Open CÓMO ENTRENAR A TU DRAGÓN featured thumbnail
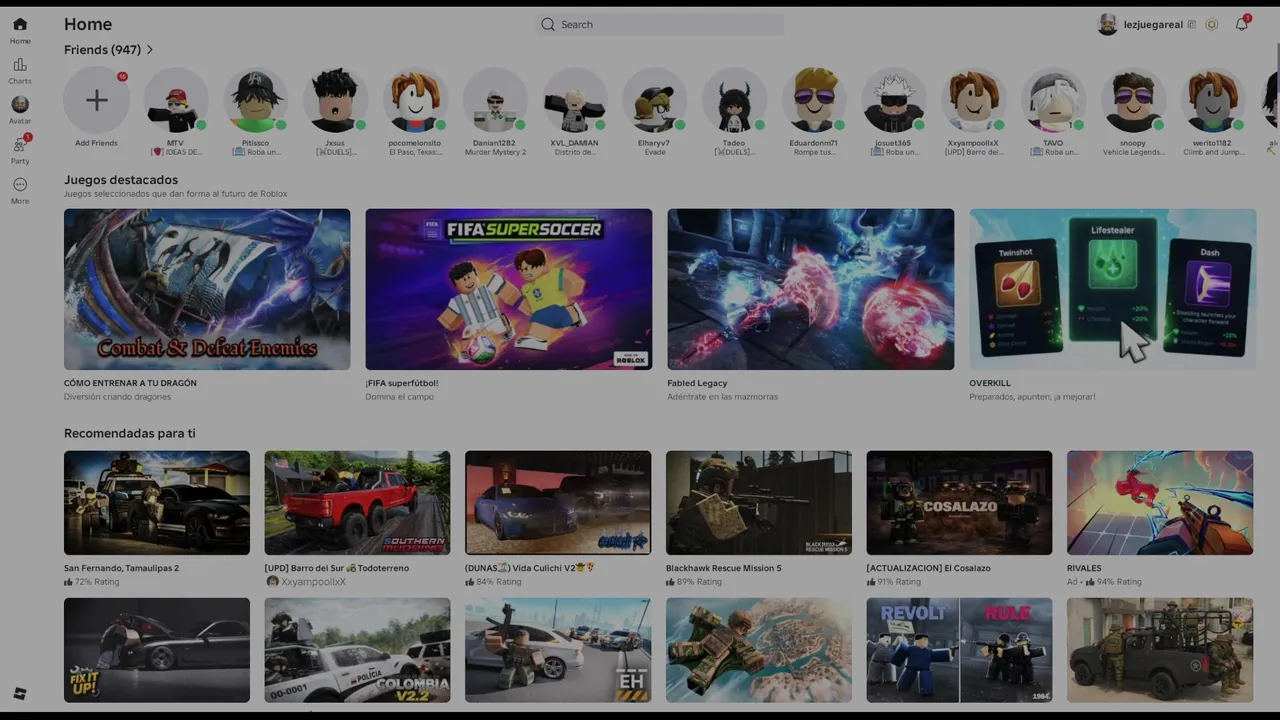This screenshot has width=1280, height=720. (x=207, y=289)
